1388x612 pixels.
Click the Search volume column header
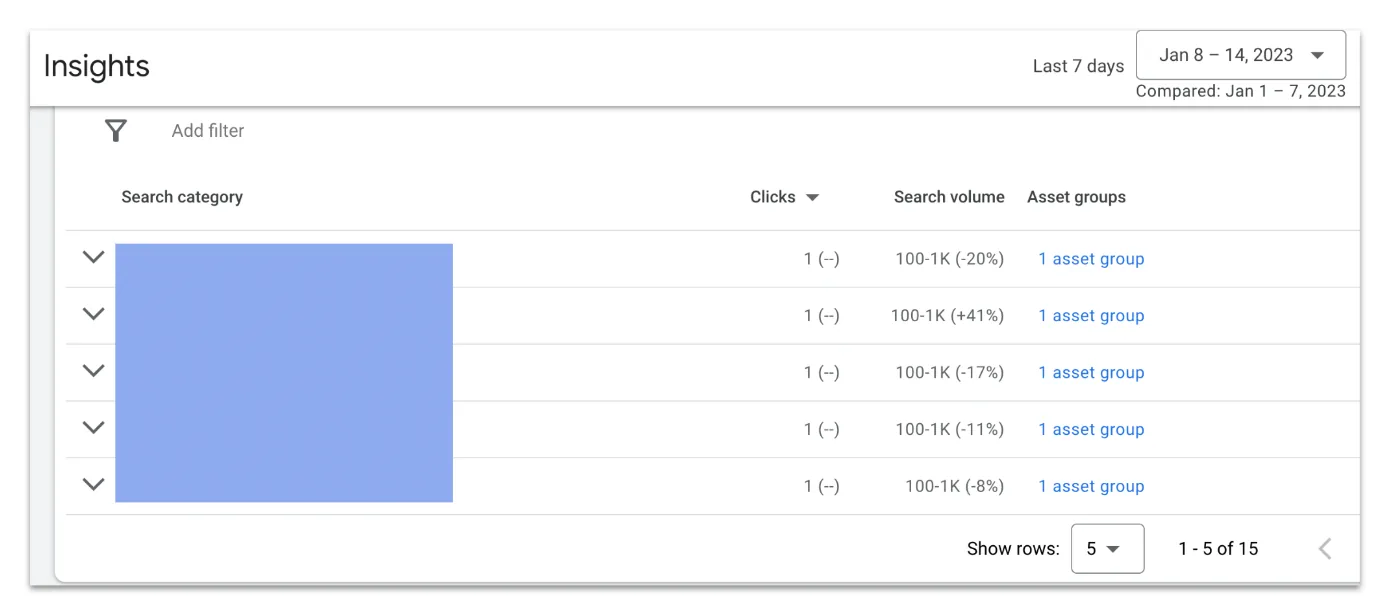(949, 197)
